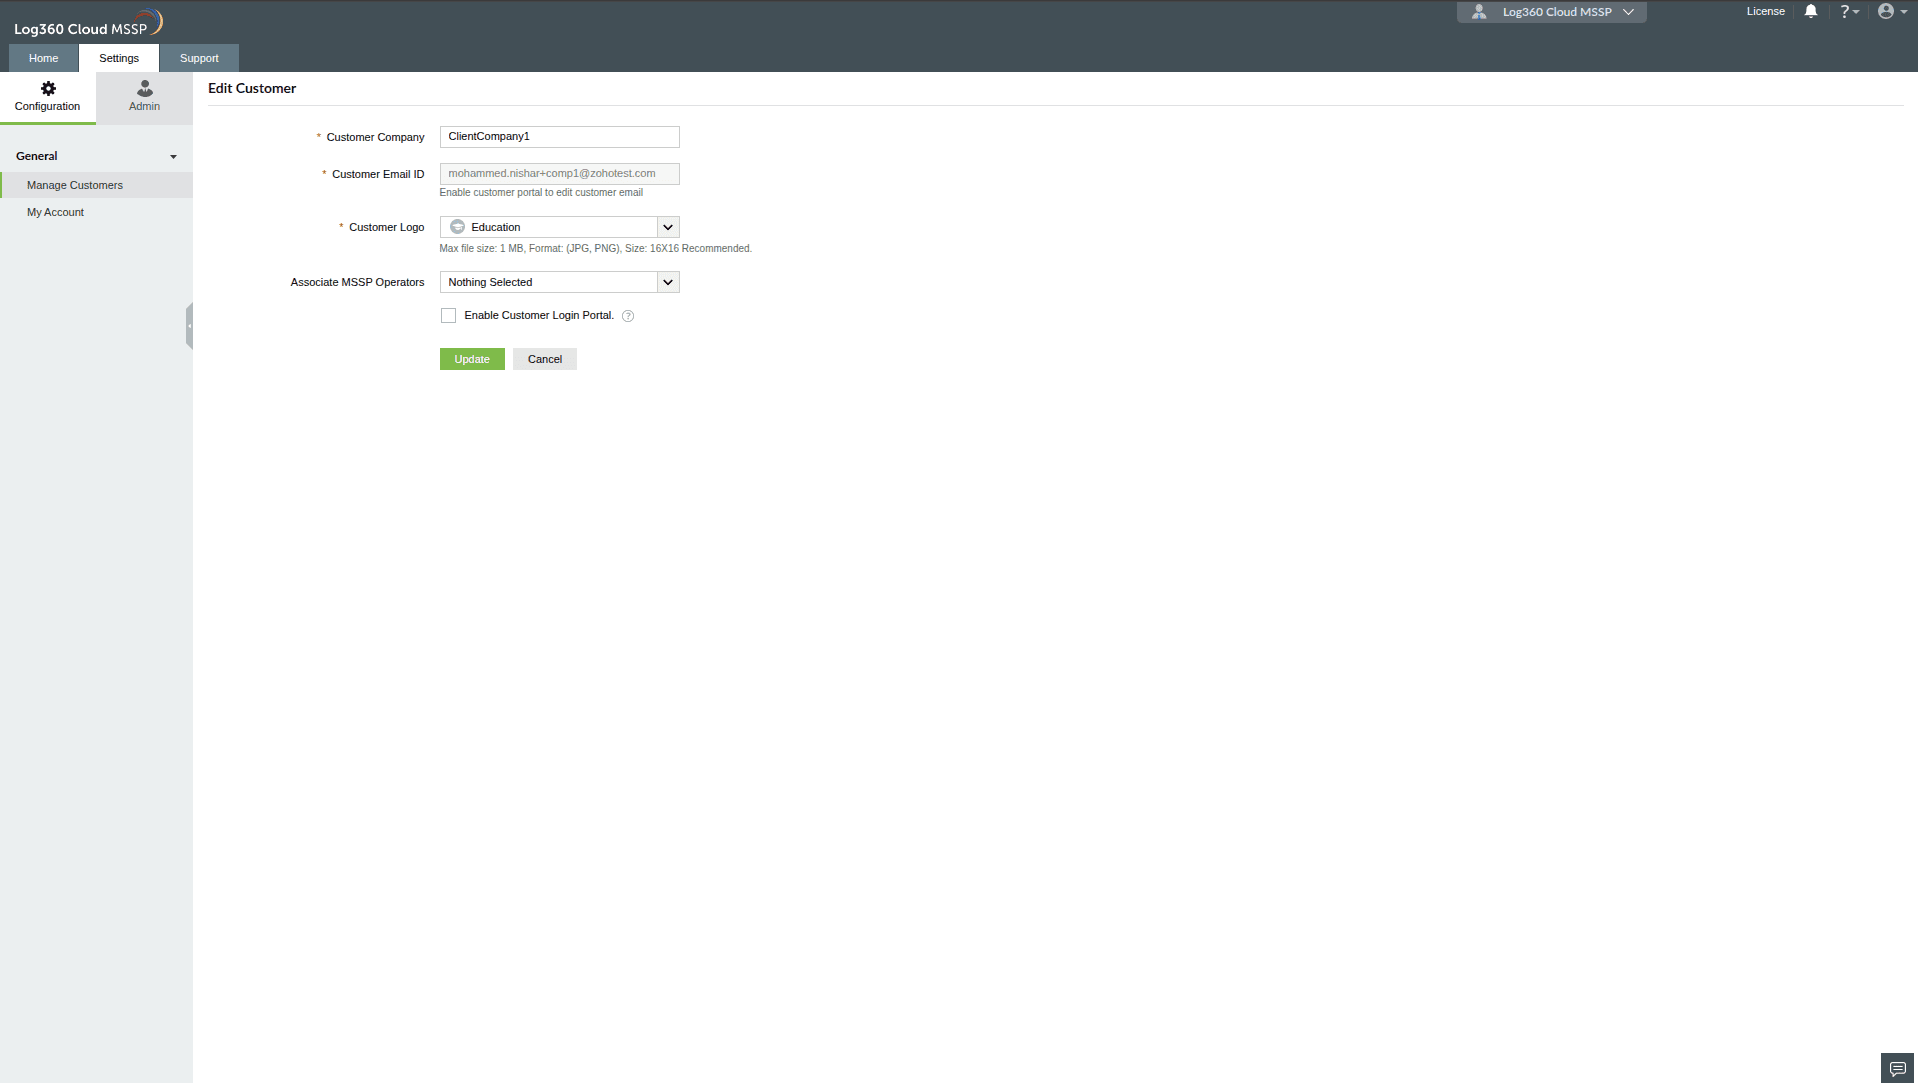Click the person icon in the MSSP selector

tap(1480, 11)
